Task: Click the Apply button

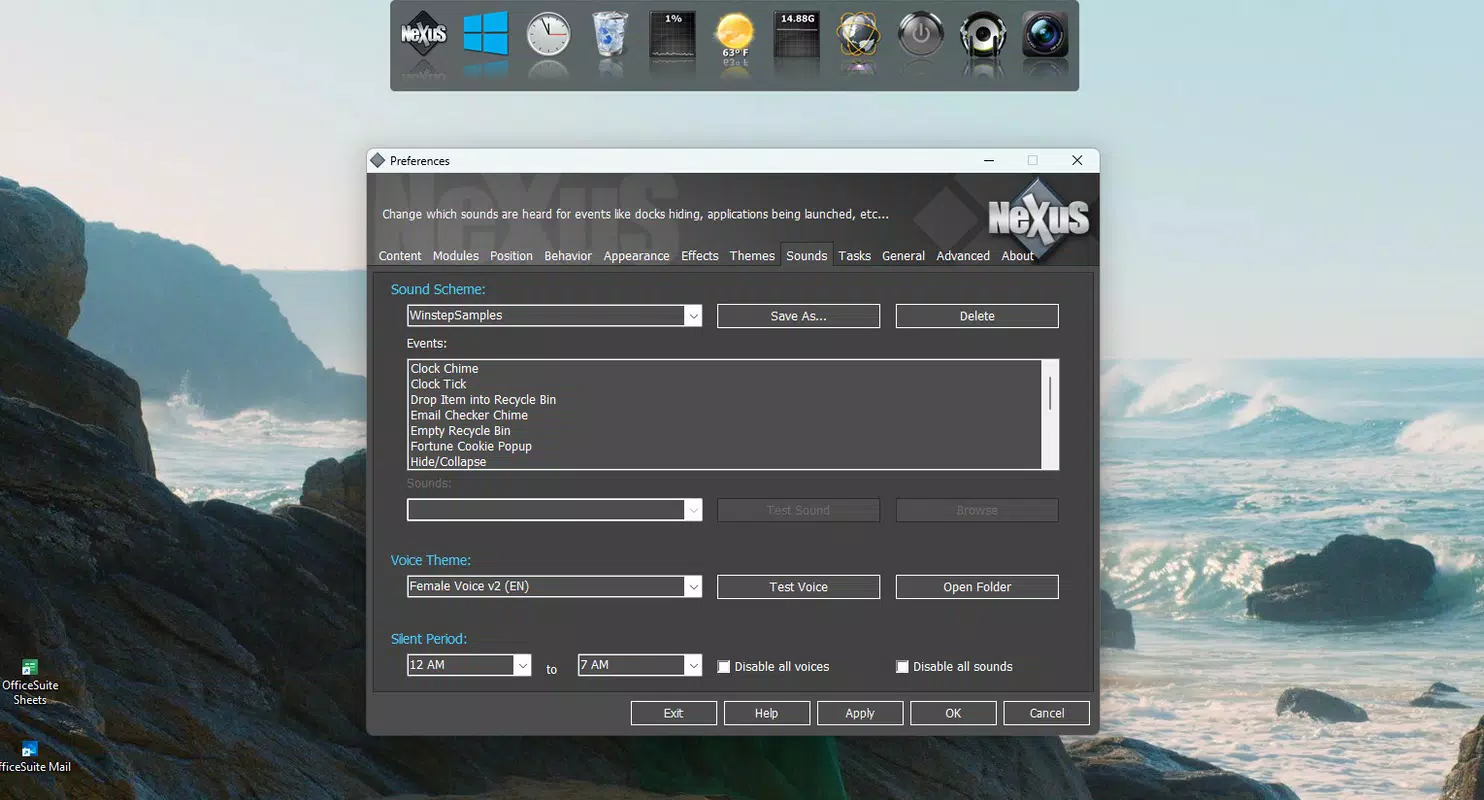Action: pos(860,713)
